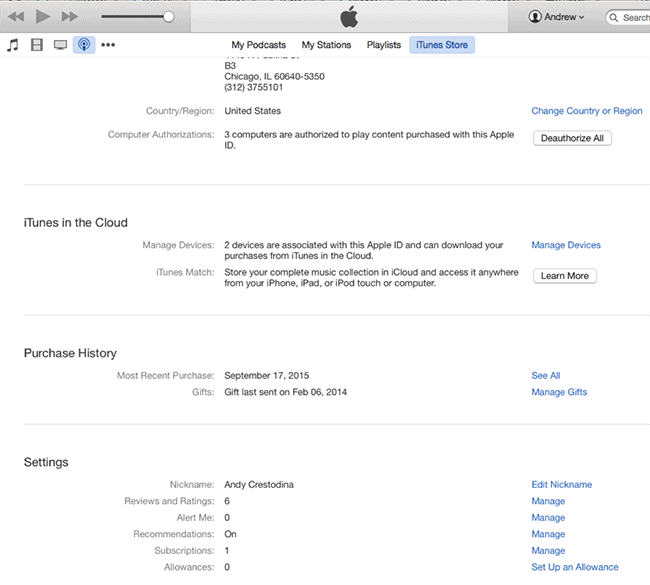The image size is (650, 585).
Task: Click the 2 devices are associated text
Action: [x=364, y=250]
